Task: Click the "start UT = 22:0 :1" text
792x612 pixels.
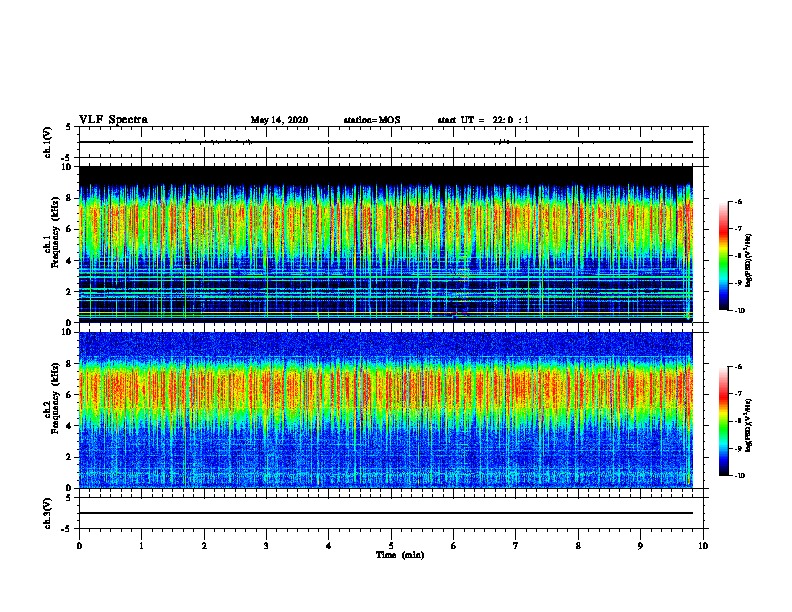Action: 483,120
